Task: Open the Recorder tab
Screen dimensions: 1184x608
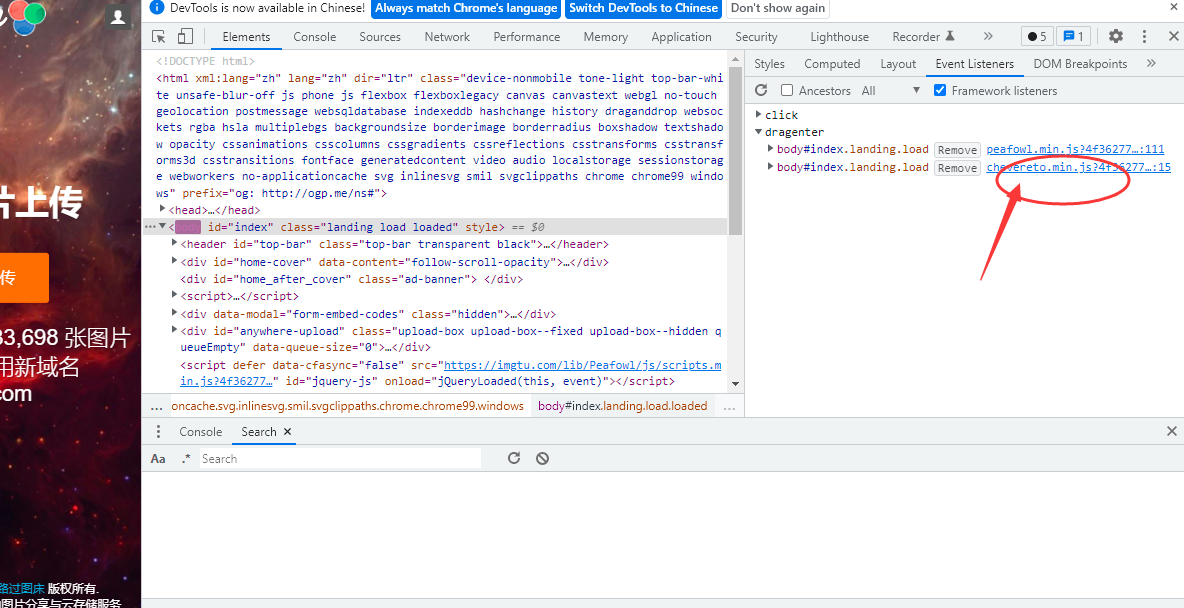Action: pyautogui.click(x=923, y=36)
